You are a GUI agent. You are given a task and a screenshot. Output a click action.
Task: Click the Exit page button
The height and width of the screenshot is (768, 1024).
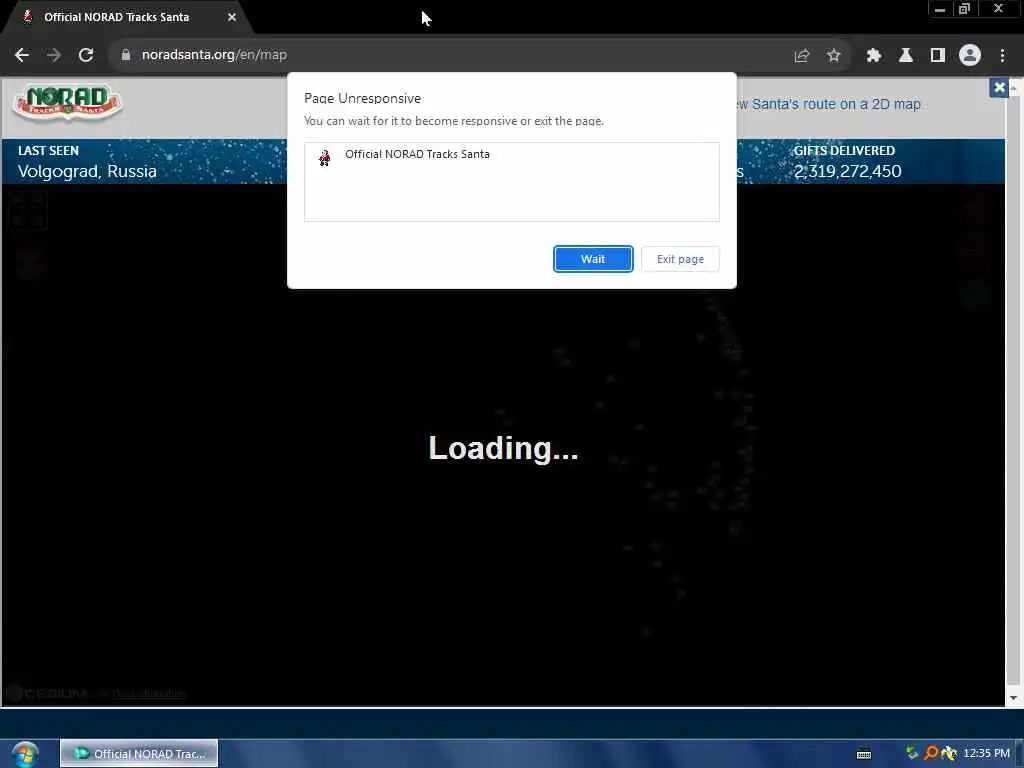coord(680,259)
